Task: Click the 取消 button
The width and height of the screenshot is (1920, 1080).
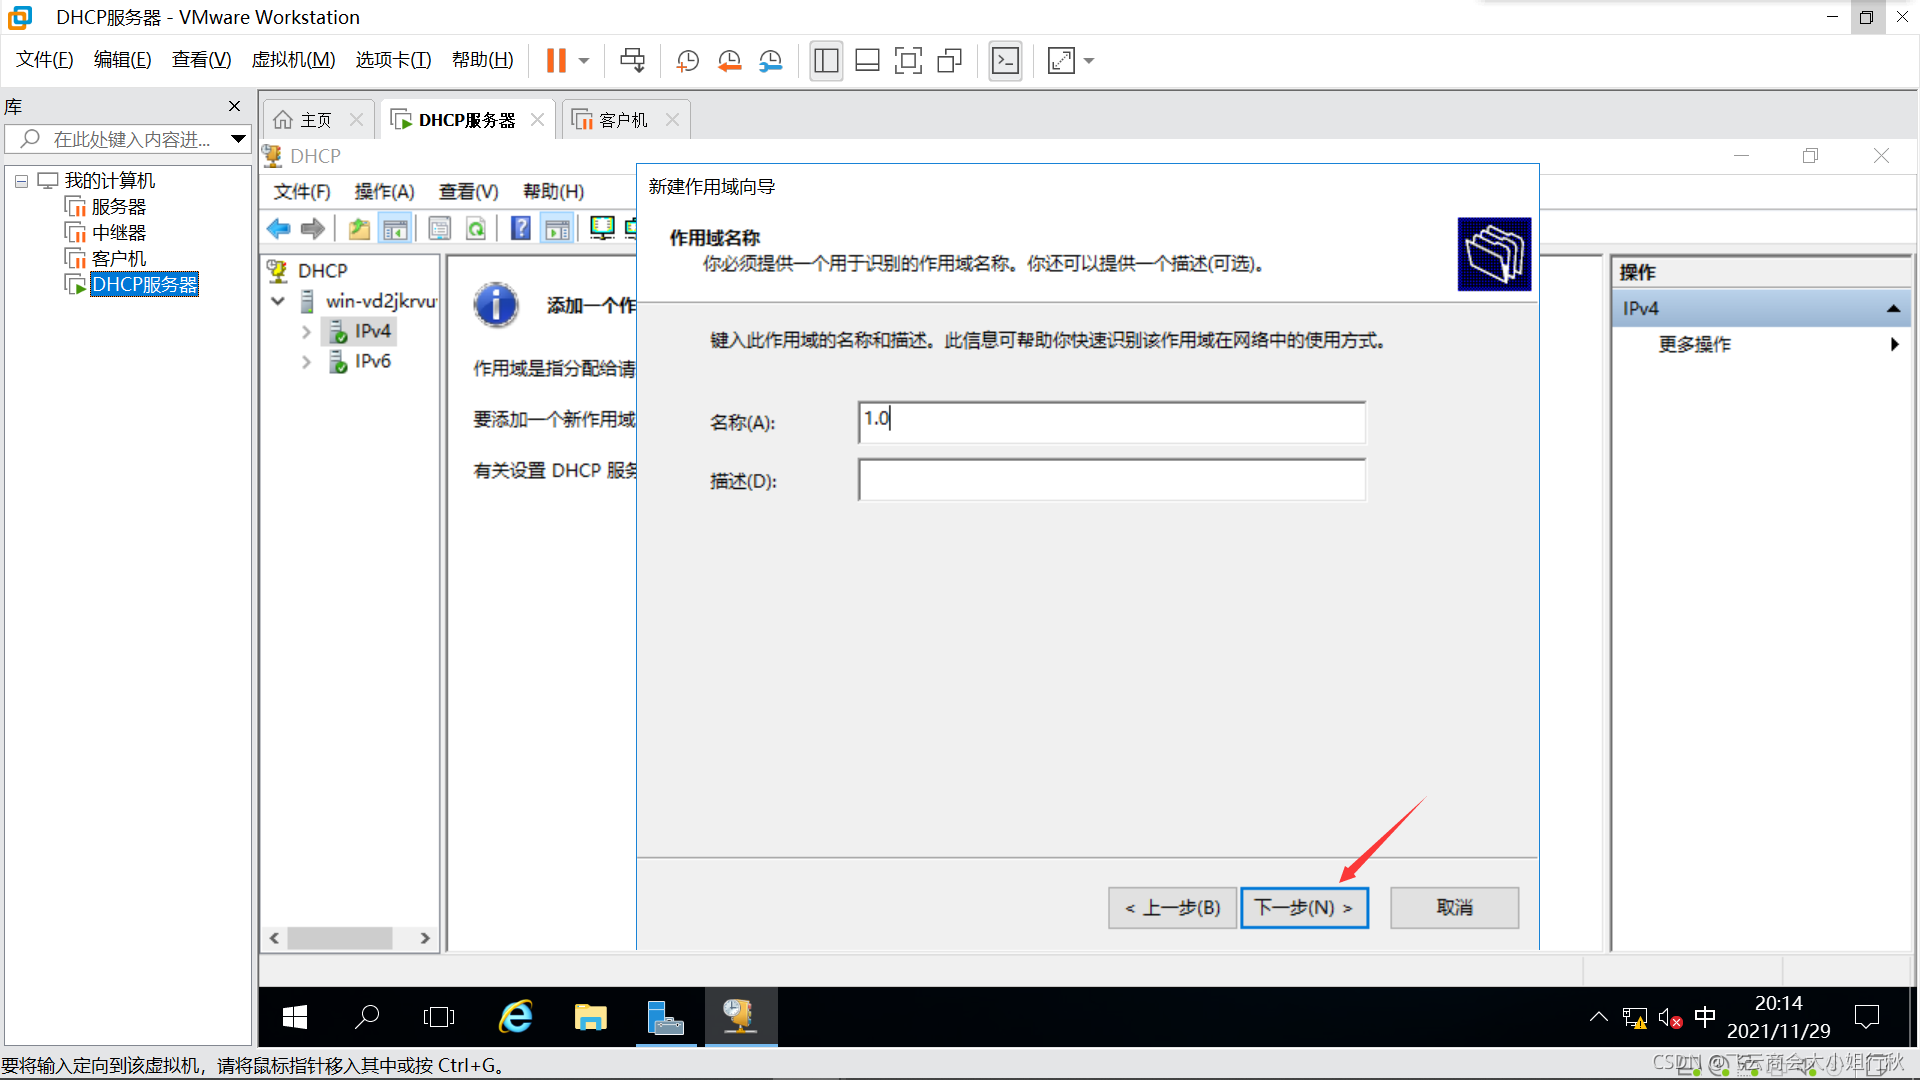Action: coord(1454,908)
